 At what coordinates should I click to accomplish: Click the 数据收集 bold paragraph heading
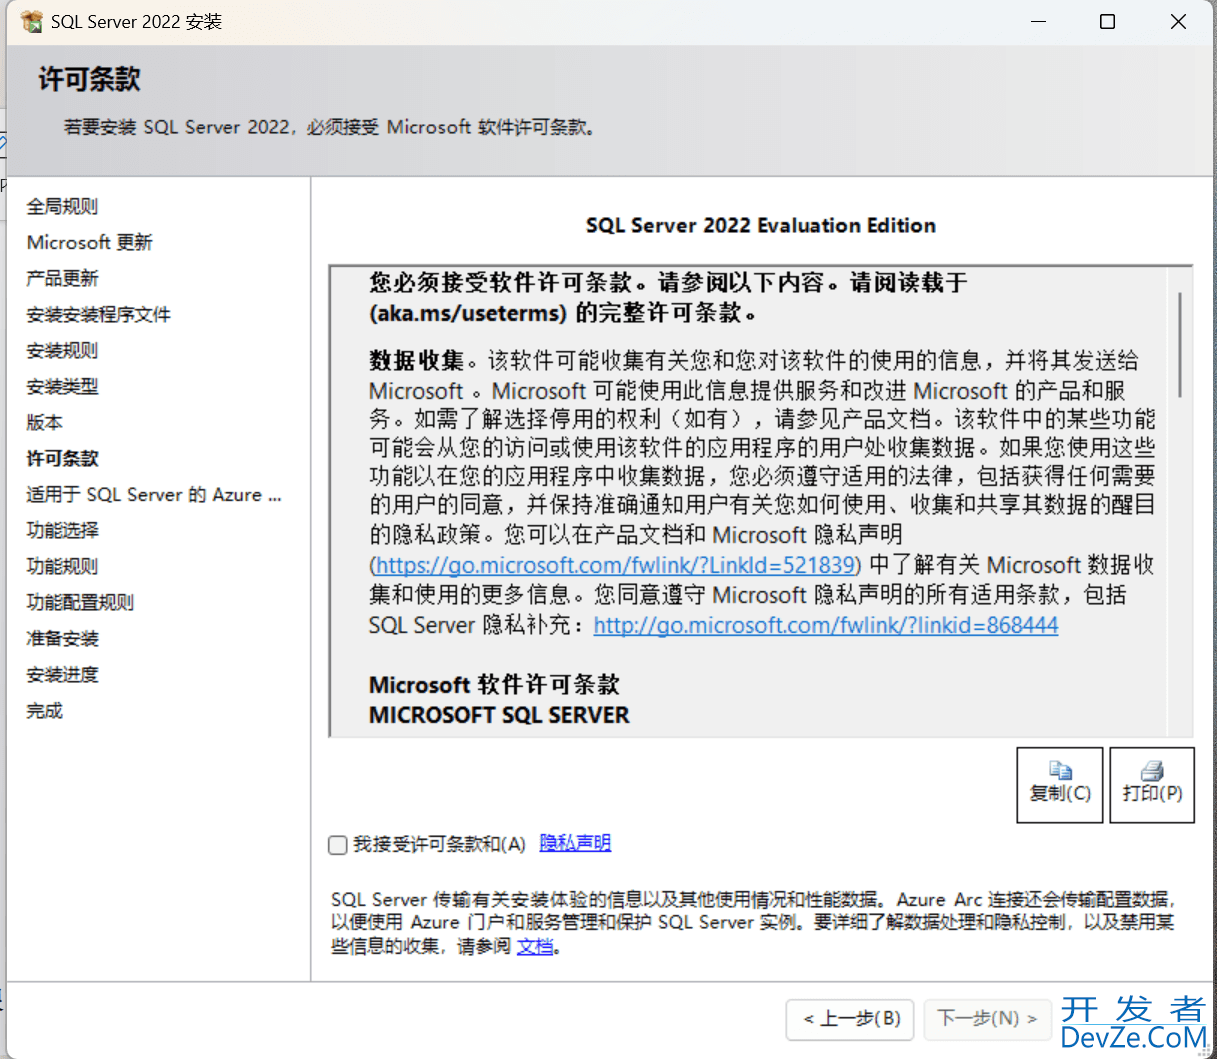tap(417, 360)
